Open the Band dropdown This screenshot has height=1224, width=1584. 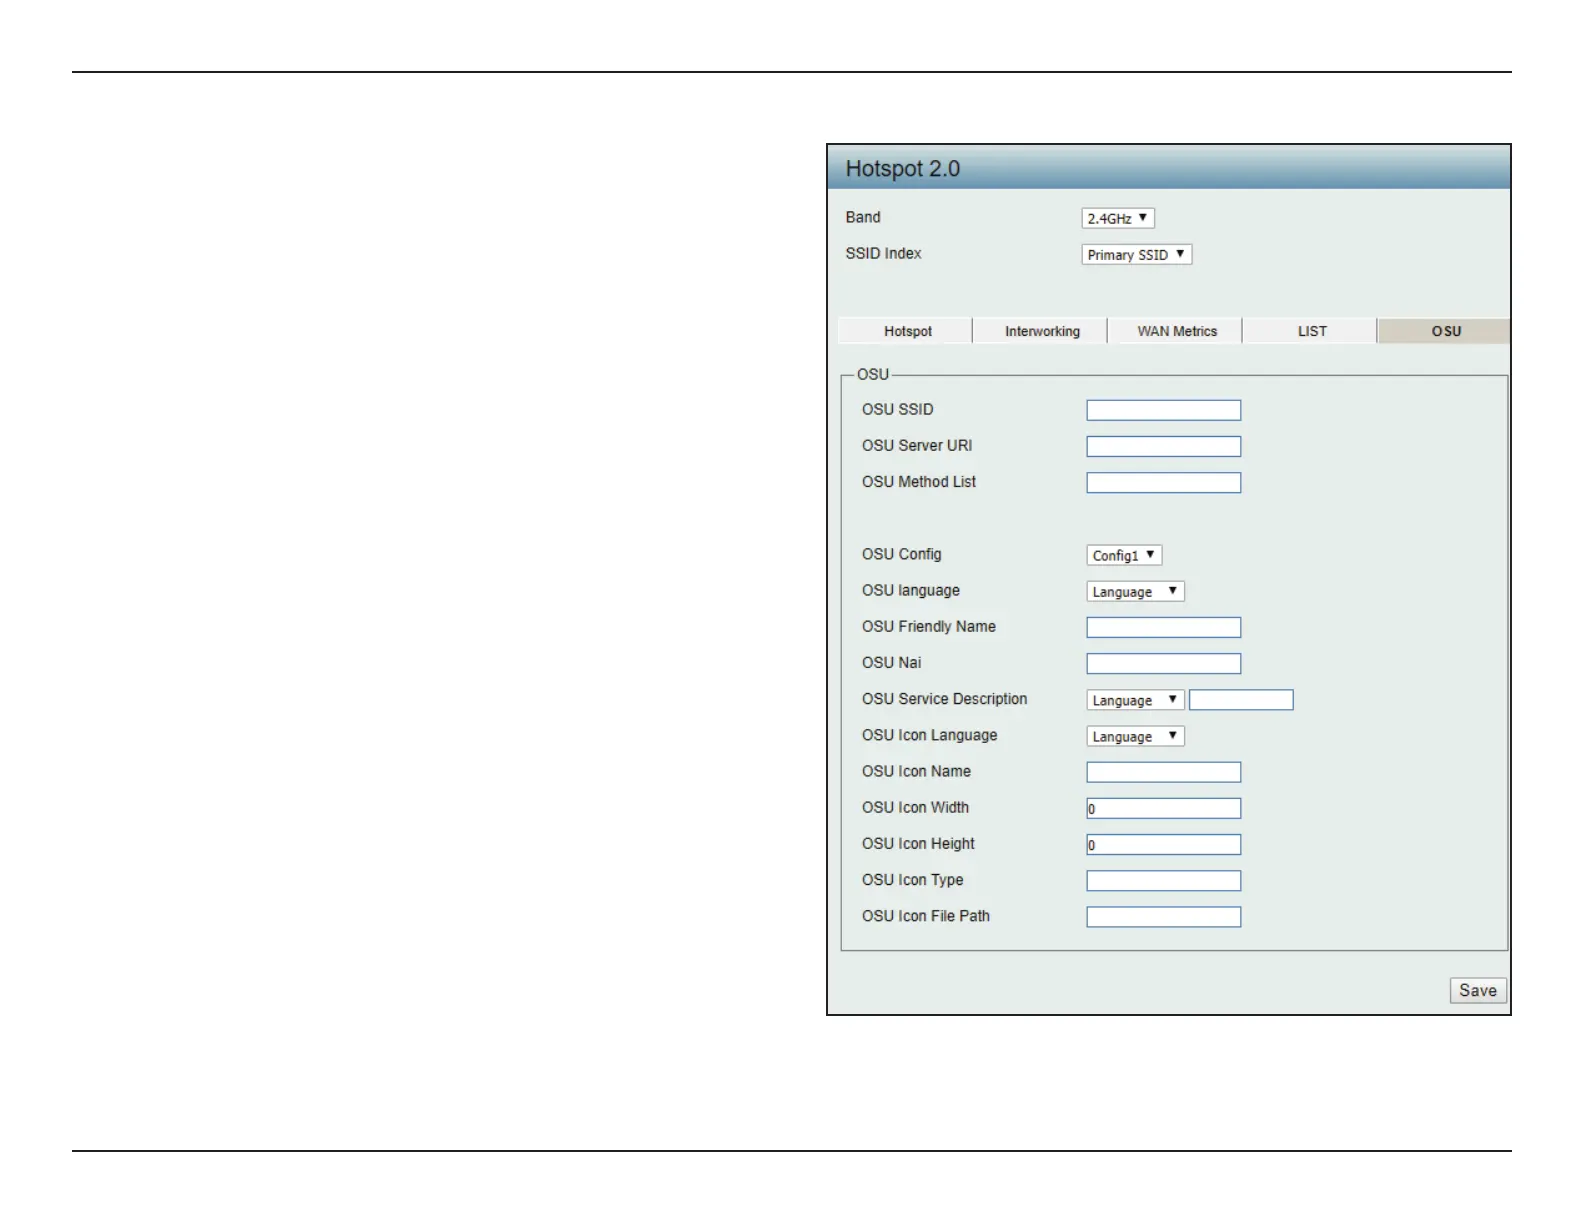point(1117,218)
